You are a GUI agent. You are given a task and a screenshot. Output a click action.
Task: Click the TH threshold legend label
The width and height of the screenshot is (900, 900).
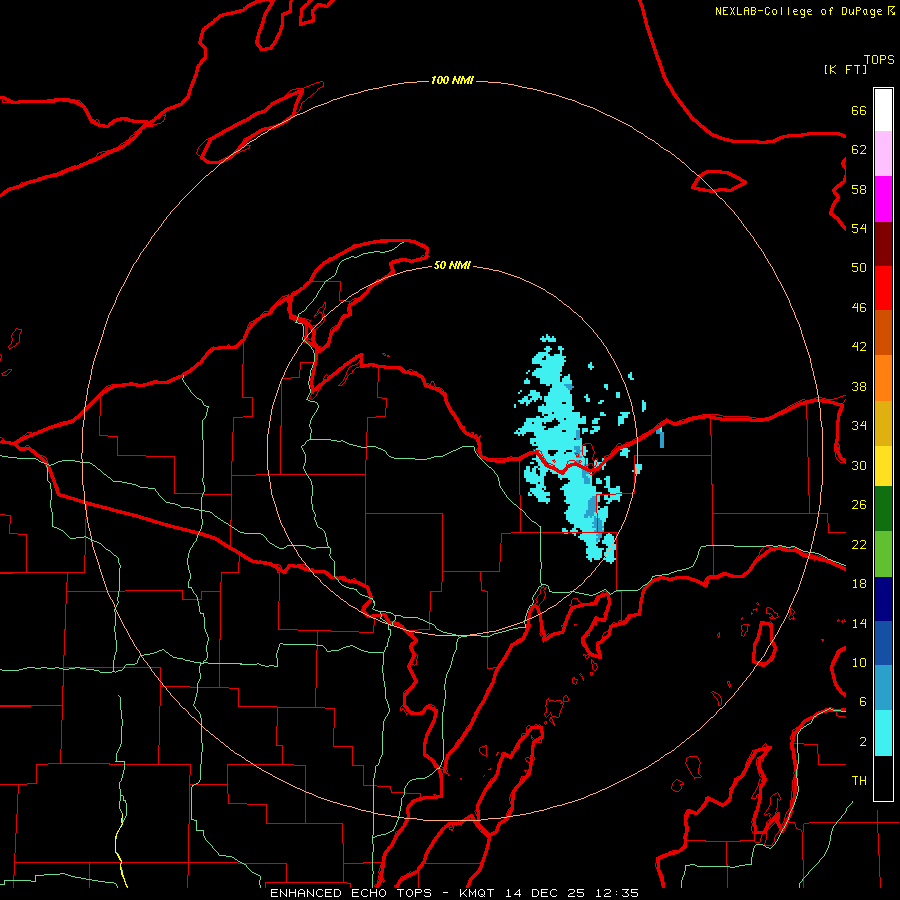tap(859, 781)
